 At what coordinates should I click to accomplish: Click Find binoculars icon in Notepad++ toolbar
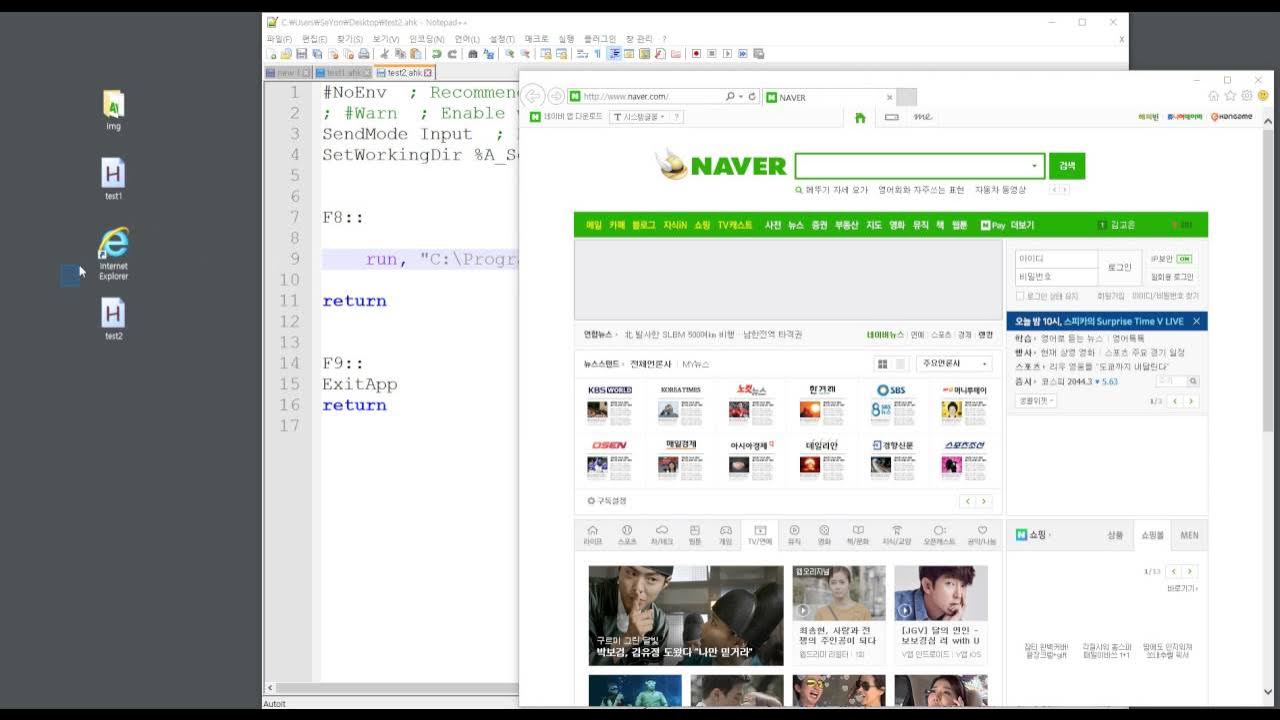click(x=473, y=54)
